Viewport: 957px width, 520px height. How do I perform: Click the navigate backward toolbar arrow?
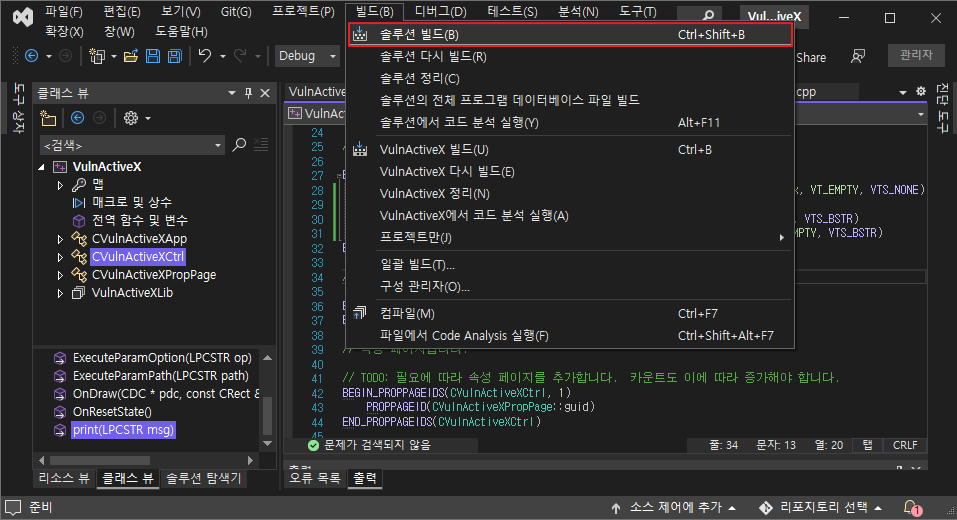click(x=32, y=56)
